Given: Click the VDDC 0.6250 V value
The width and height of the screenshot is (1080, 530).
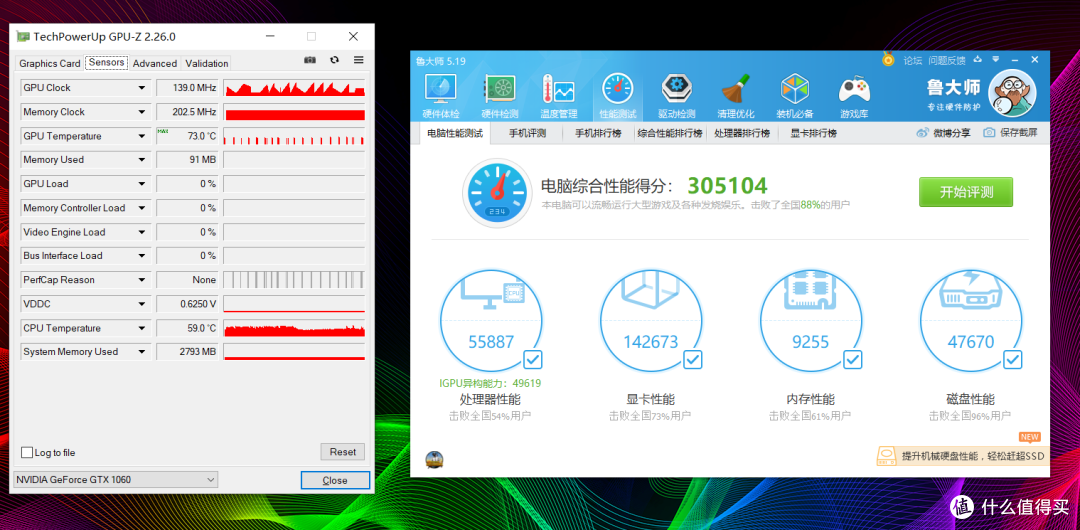Looking at the screenshot, I should click(x=187, y=304).
